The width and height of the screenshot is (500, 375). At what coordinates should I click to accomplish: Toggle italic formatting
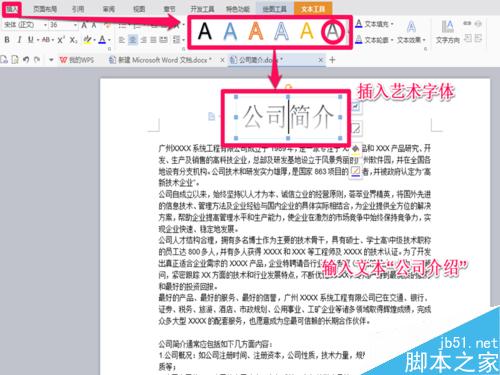pyautogui.click(x=19, y=40)
